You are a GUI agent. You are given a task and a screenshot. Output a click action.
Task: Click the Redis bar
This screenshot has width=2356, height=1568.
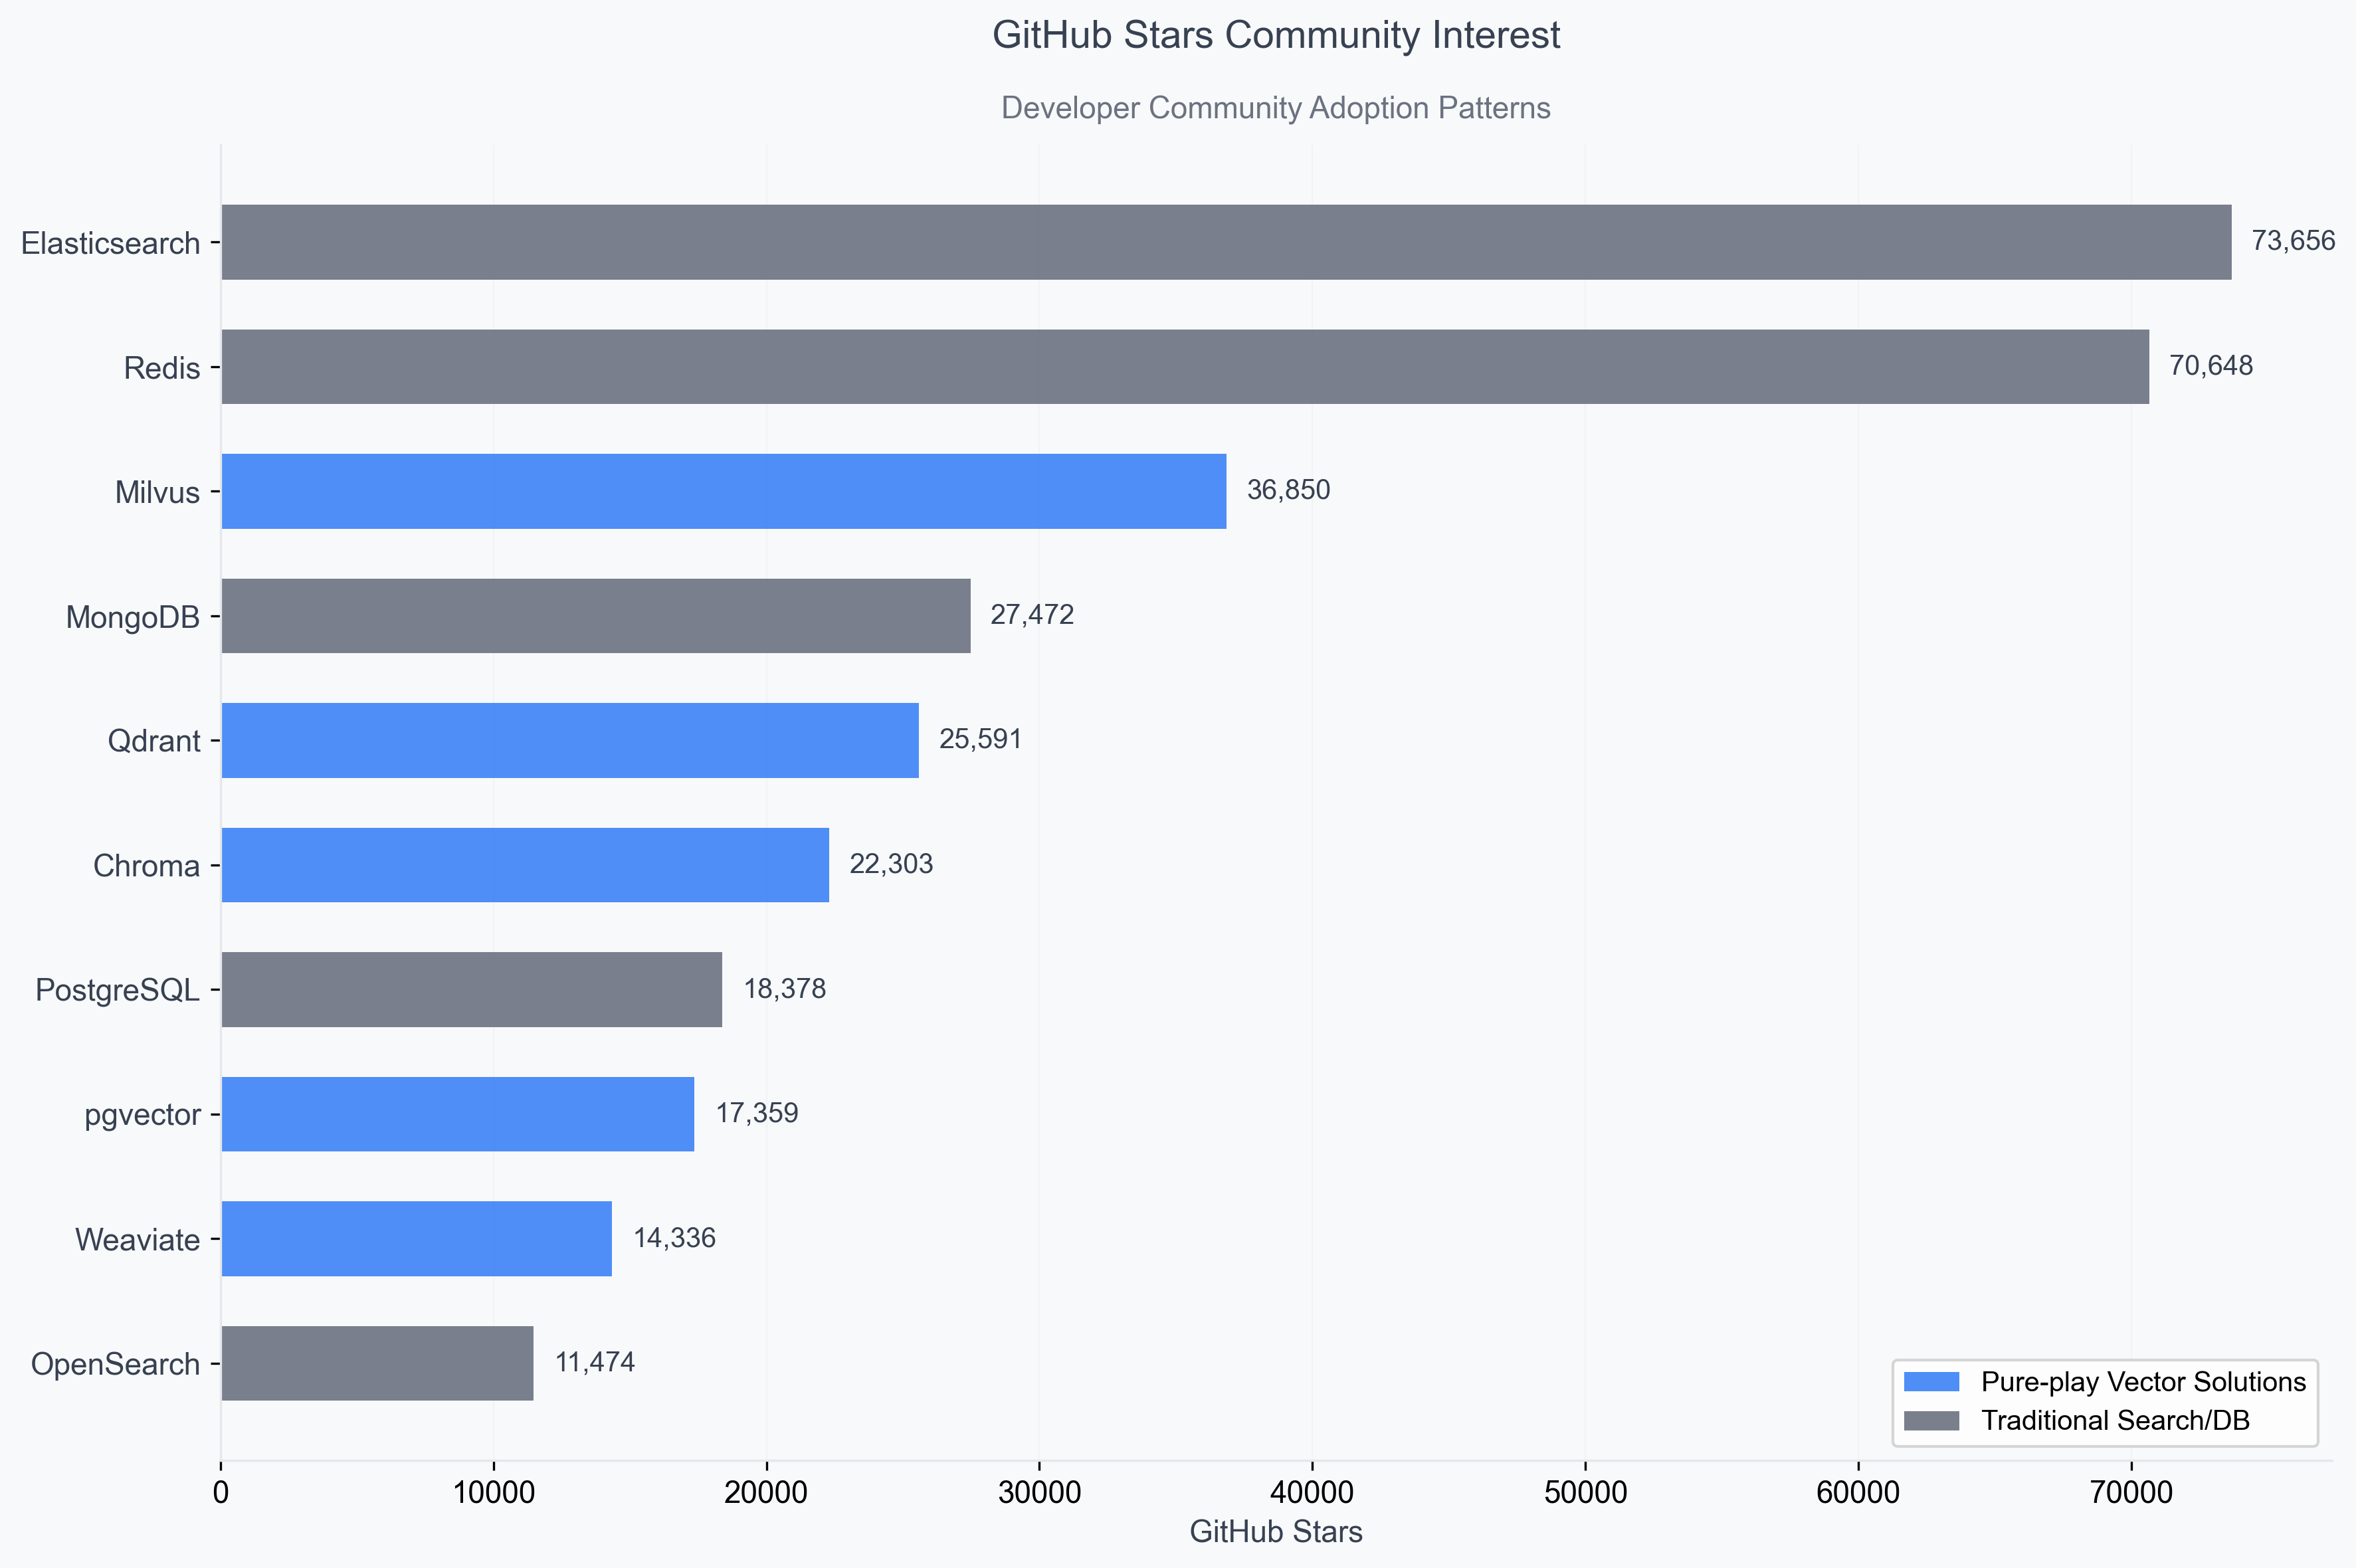(x=1184, y=367)
